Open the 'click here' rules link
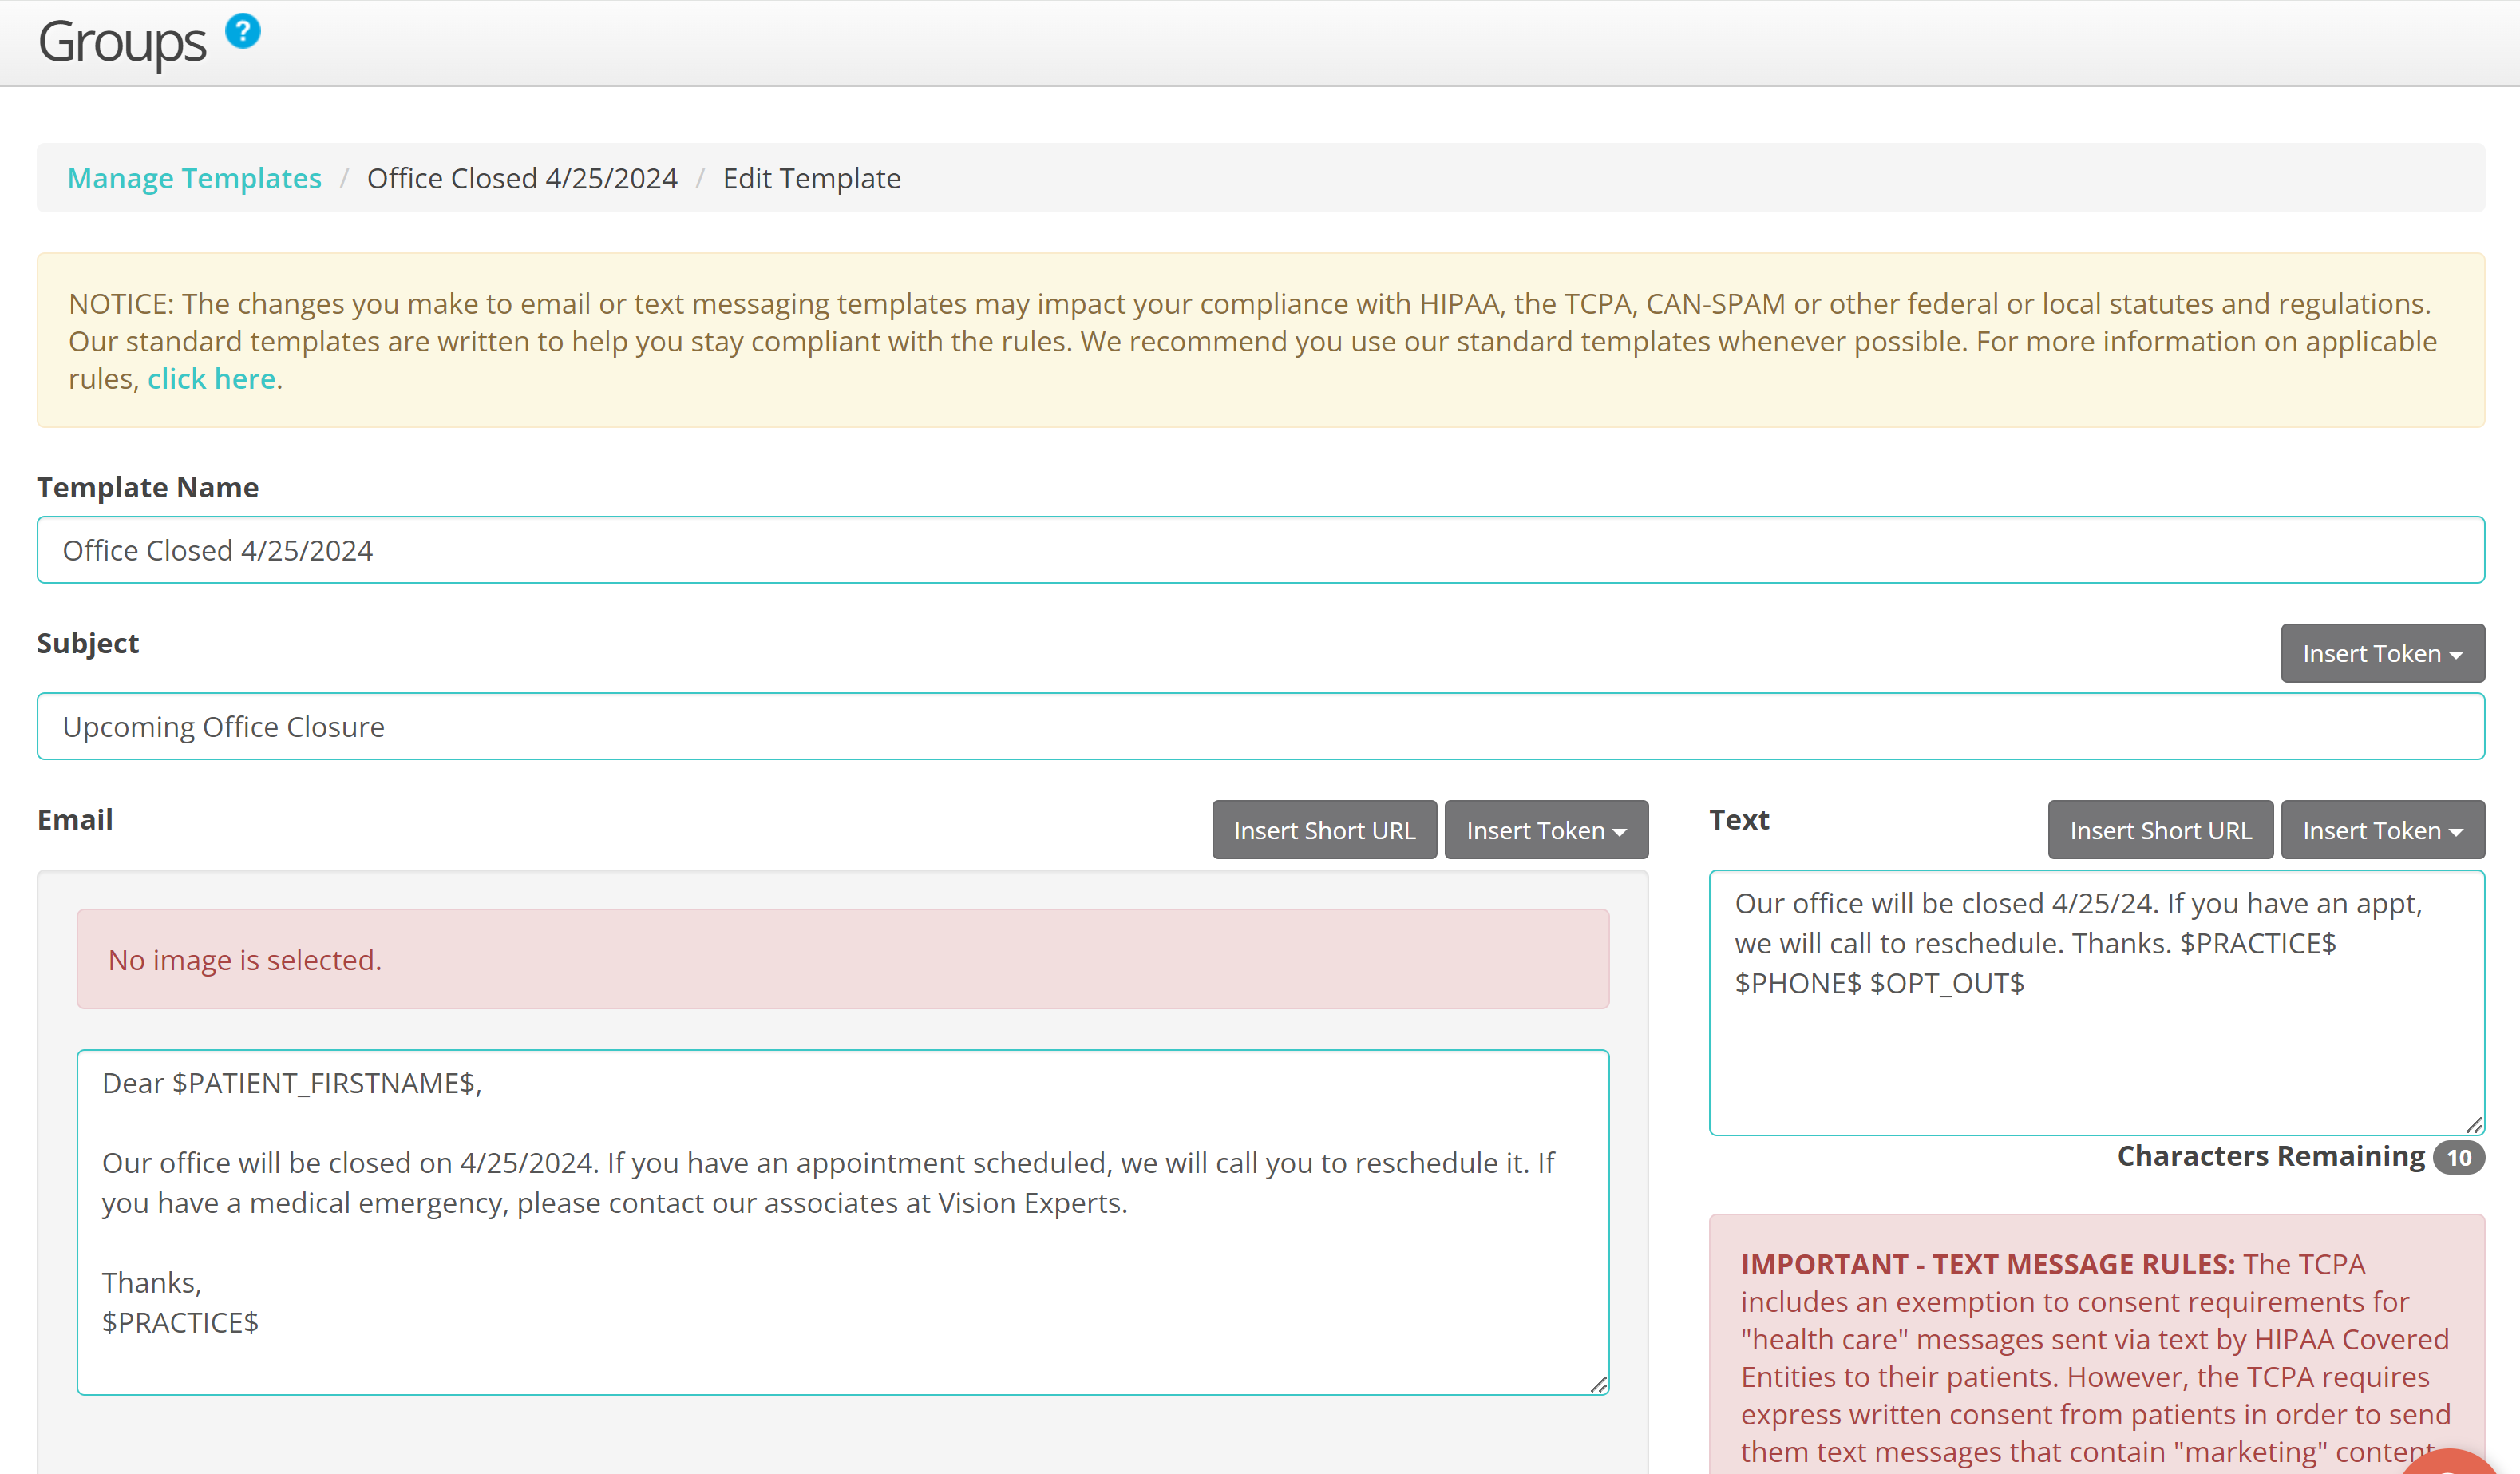The image size is (2520, 1474). 211,379
